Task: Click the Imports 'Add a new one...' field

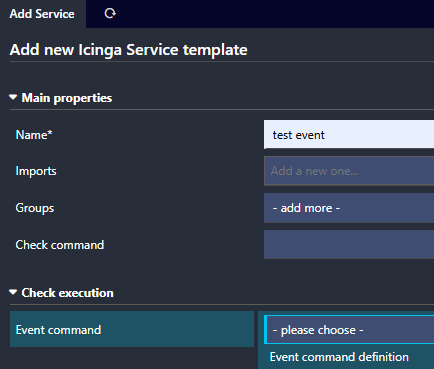Action: 349,171
